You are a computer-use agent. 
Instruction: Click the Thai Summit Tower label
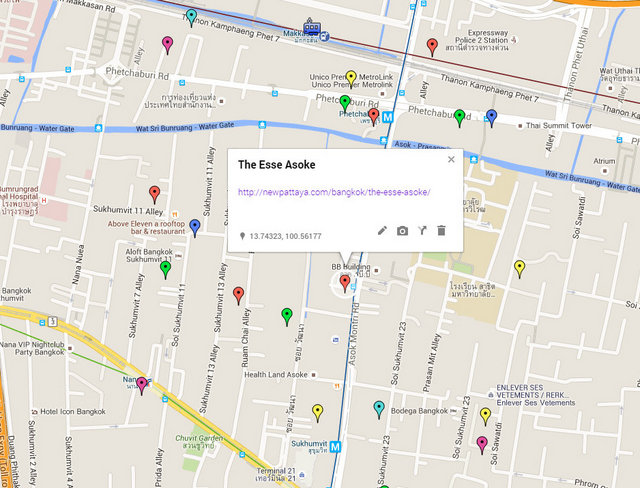559,126
